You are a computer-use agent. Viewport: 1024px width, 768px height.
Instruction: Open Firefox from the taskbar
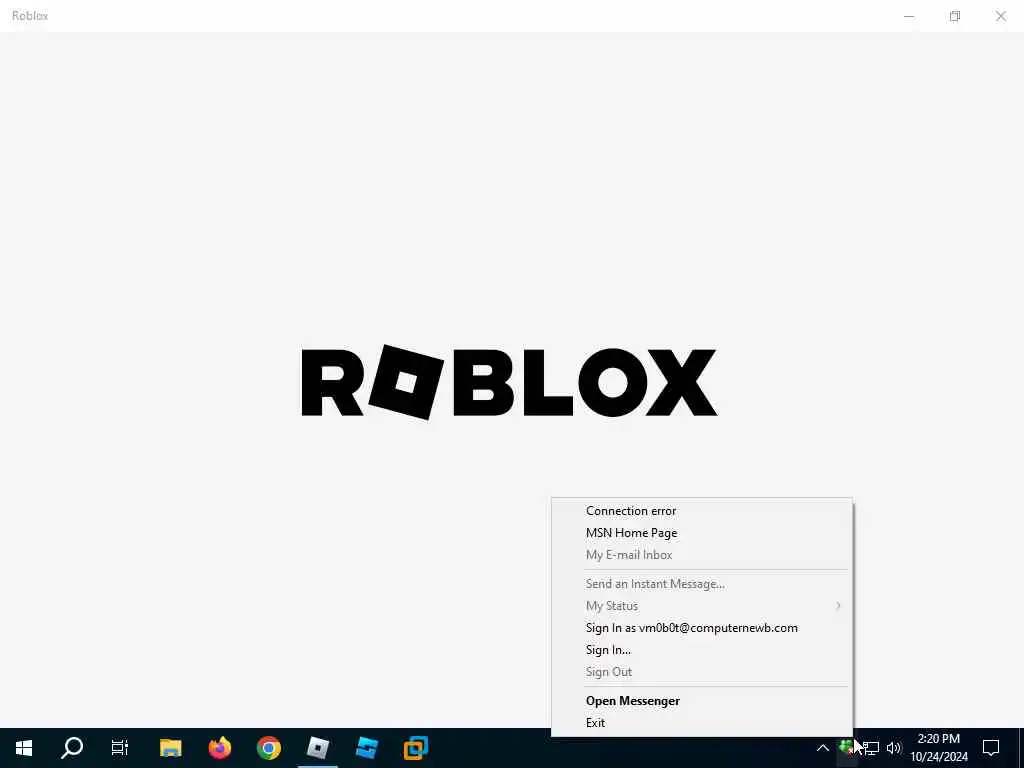219,748
